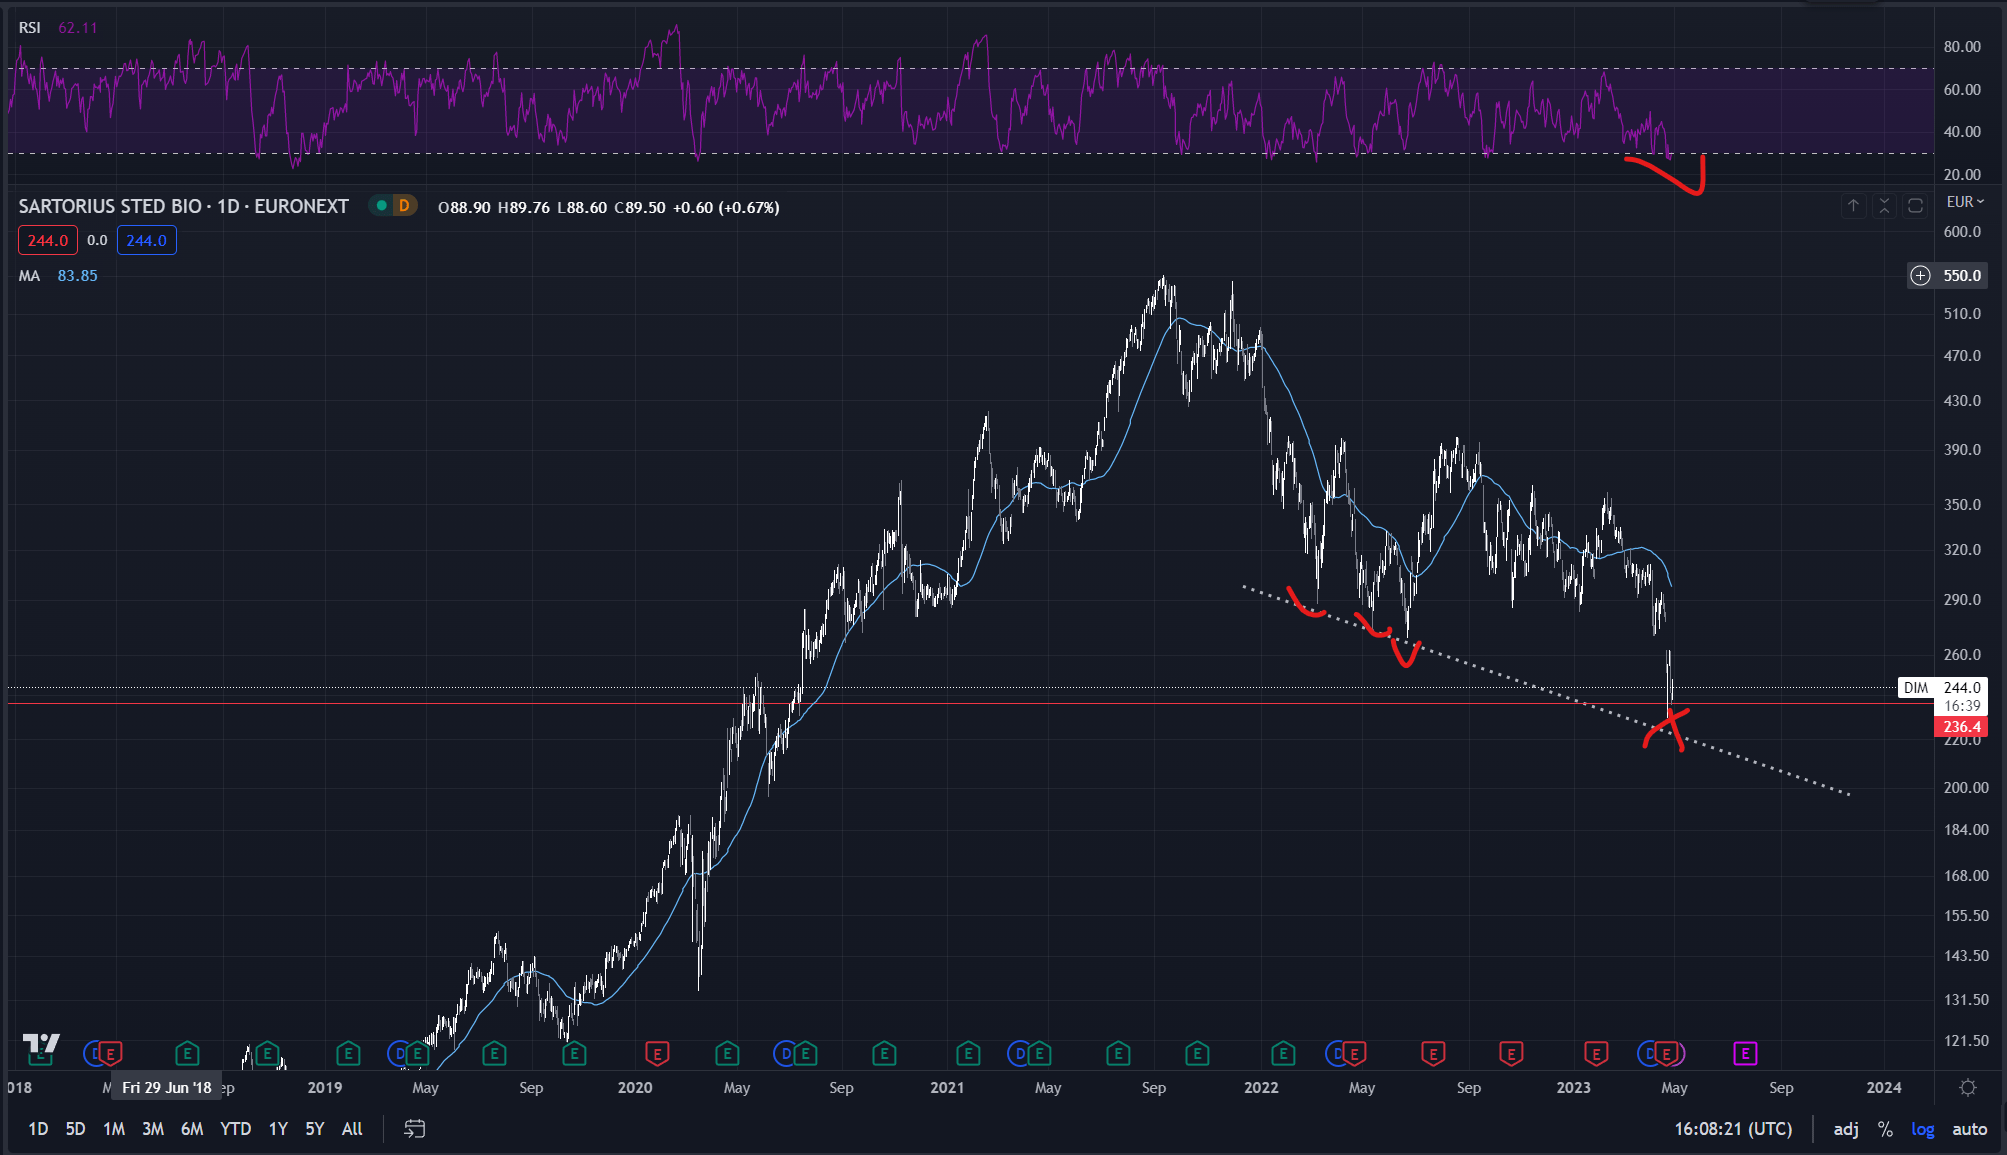Click the 0.0 spread value
This screenshot has height=1155, width=2007.
[x=97, y=240]
